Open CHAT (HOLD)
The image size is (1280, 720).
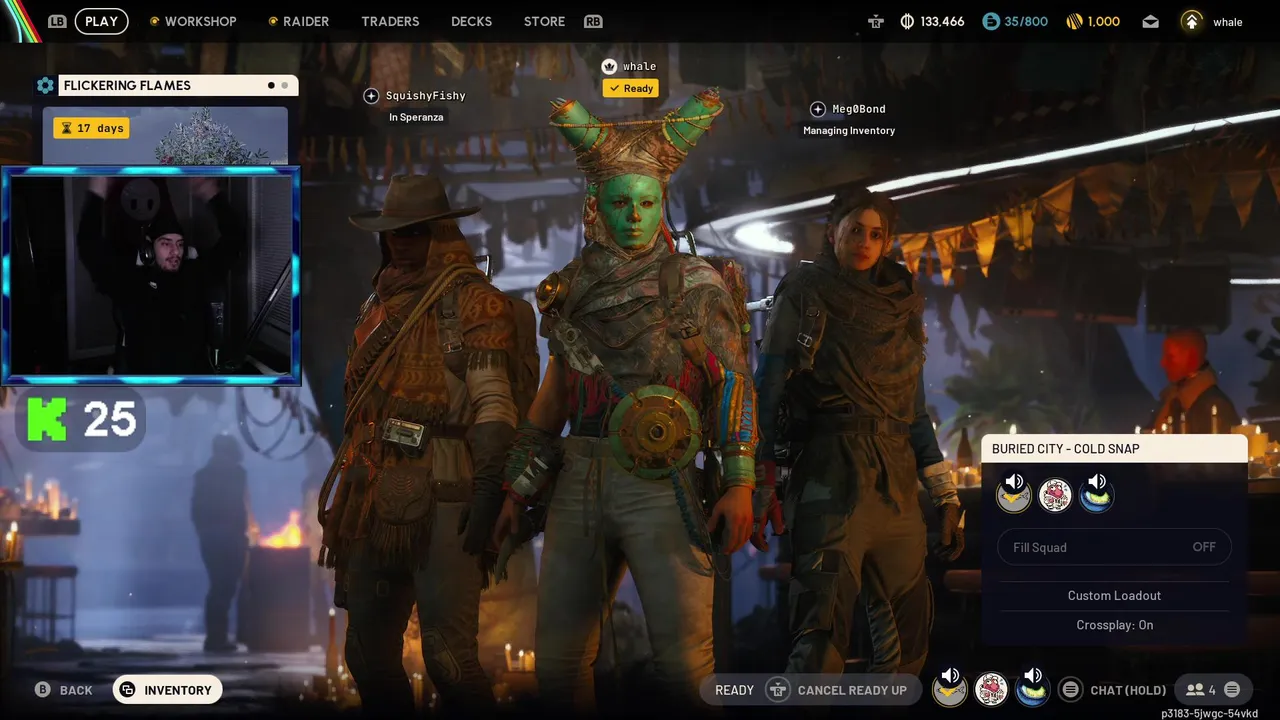point(1128,690)
